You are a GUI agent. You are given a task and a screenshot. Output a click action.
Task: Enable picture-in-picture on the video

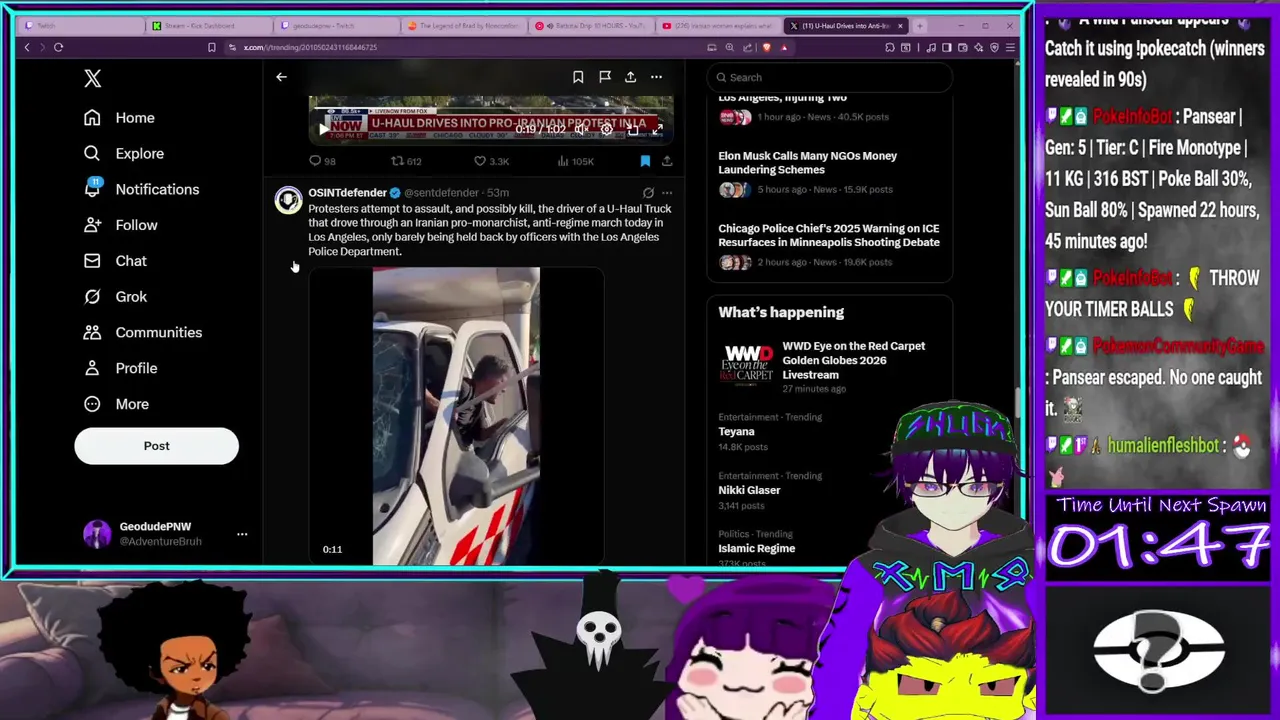point(632,129)
